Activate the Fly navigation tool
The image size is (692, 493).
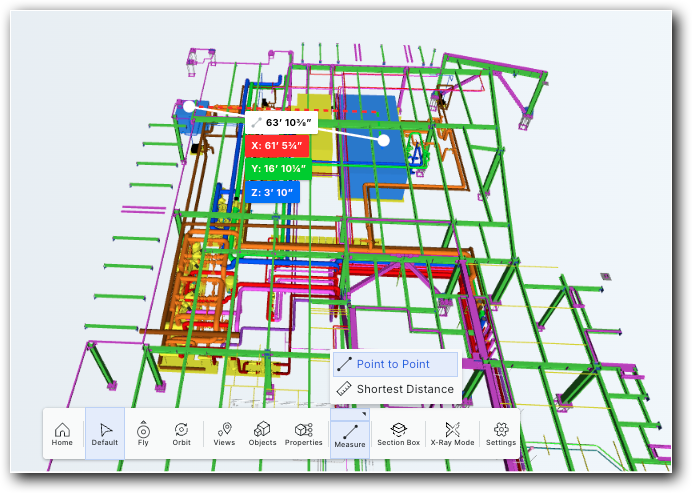point(143,434)
